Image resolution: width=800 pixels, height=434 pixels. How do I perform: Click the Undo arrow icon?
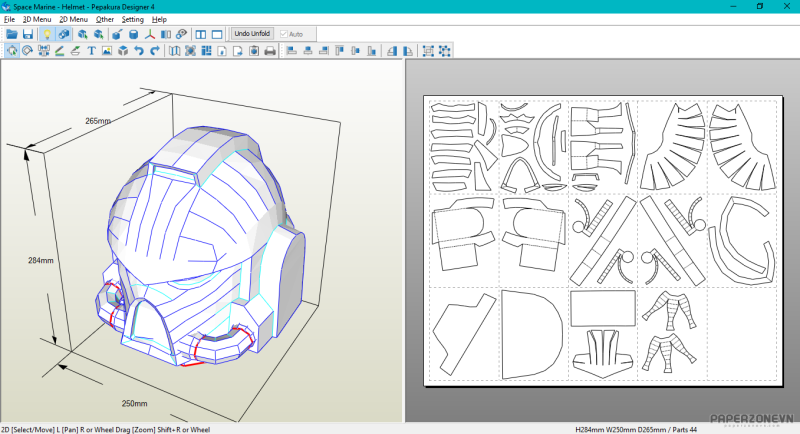coord(139,51)
